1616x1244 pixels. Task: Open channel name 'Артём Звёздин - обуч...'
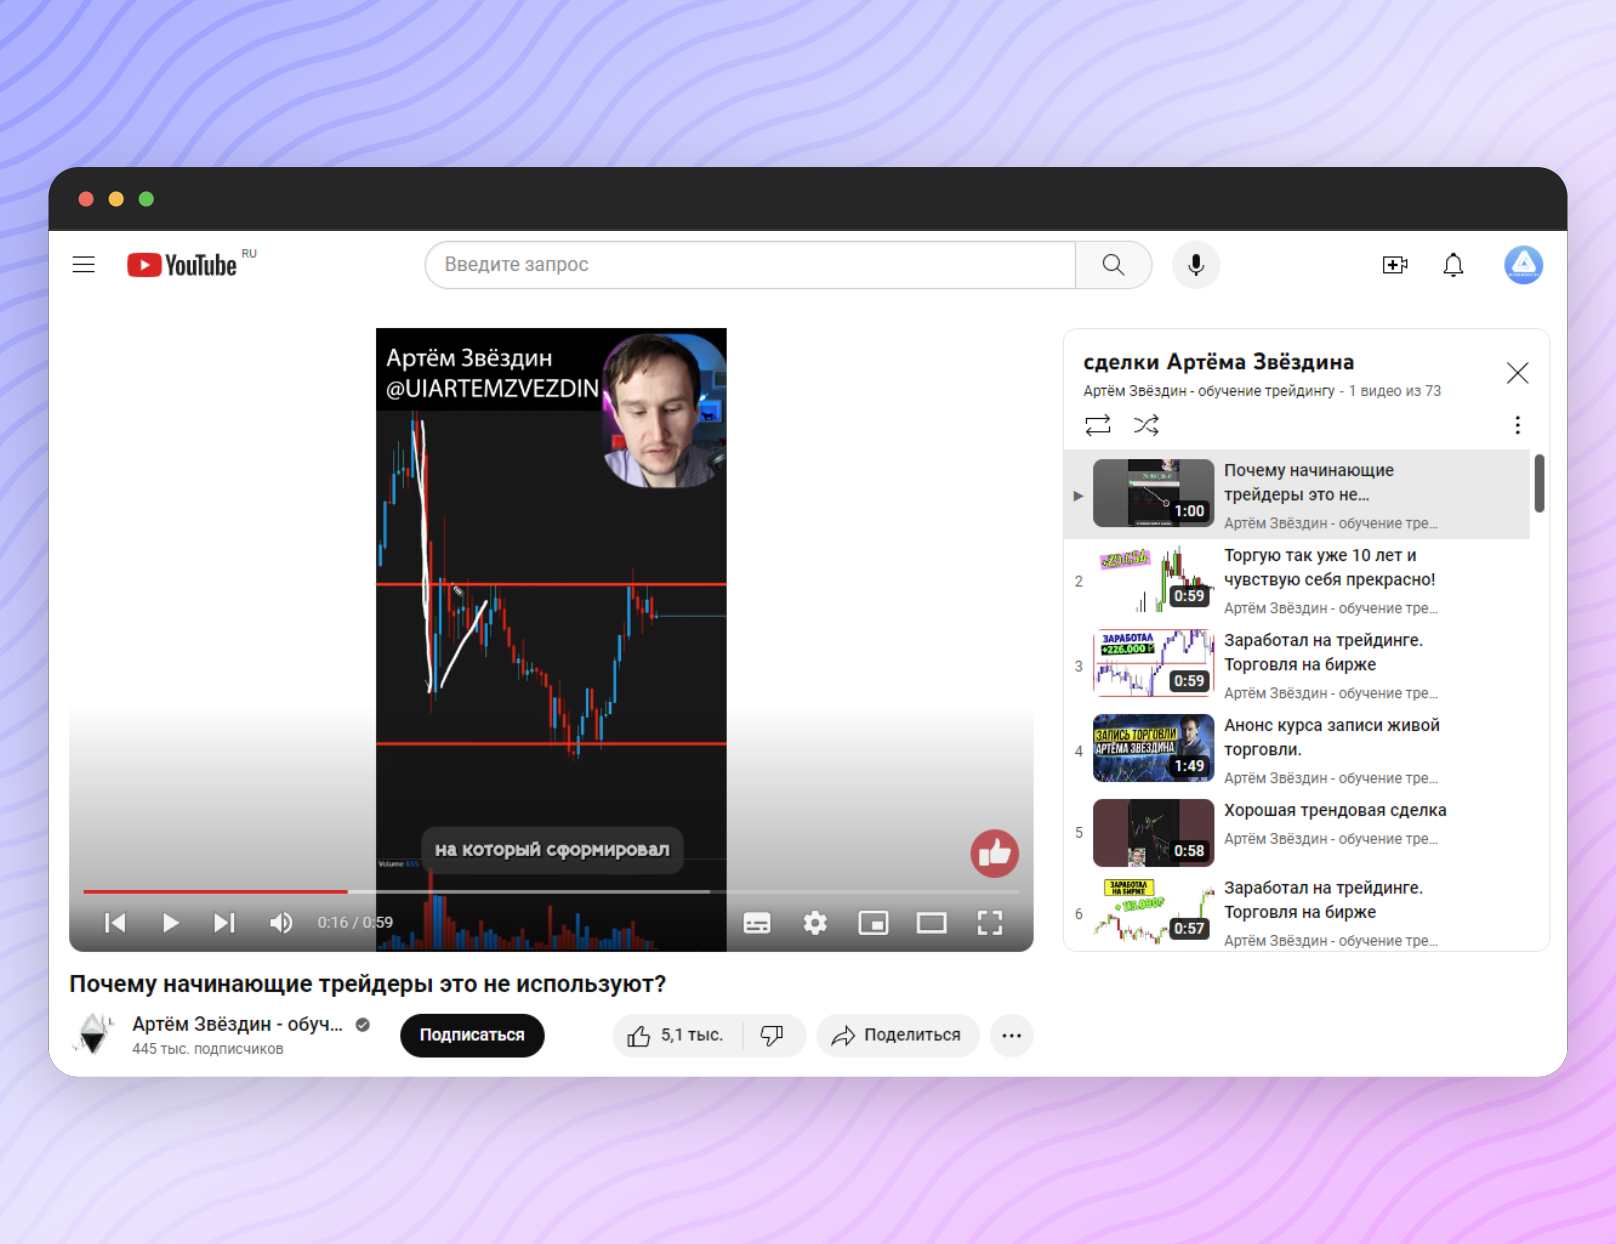238,1024
